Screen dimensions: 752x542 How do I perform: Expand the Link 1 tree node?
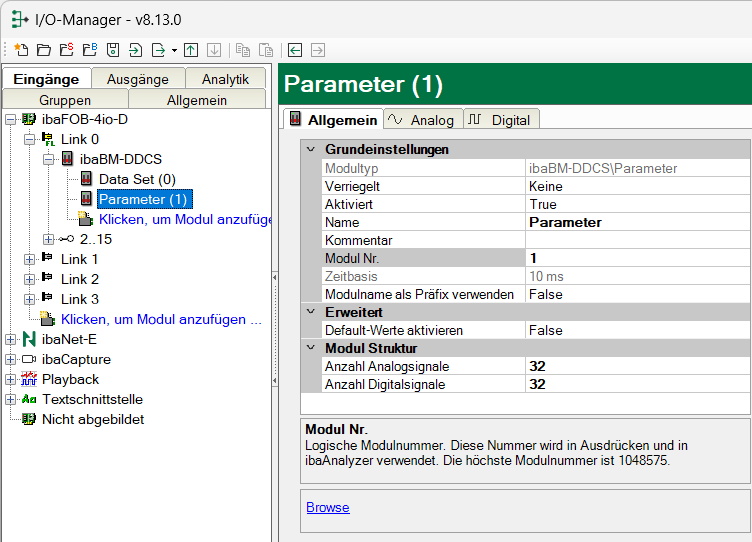[x=29, y=259]
